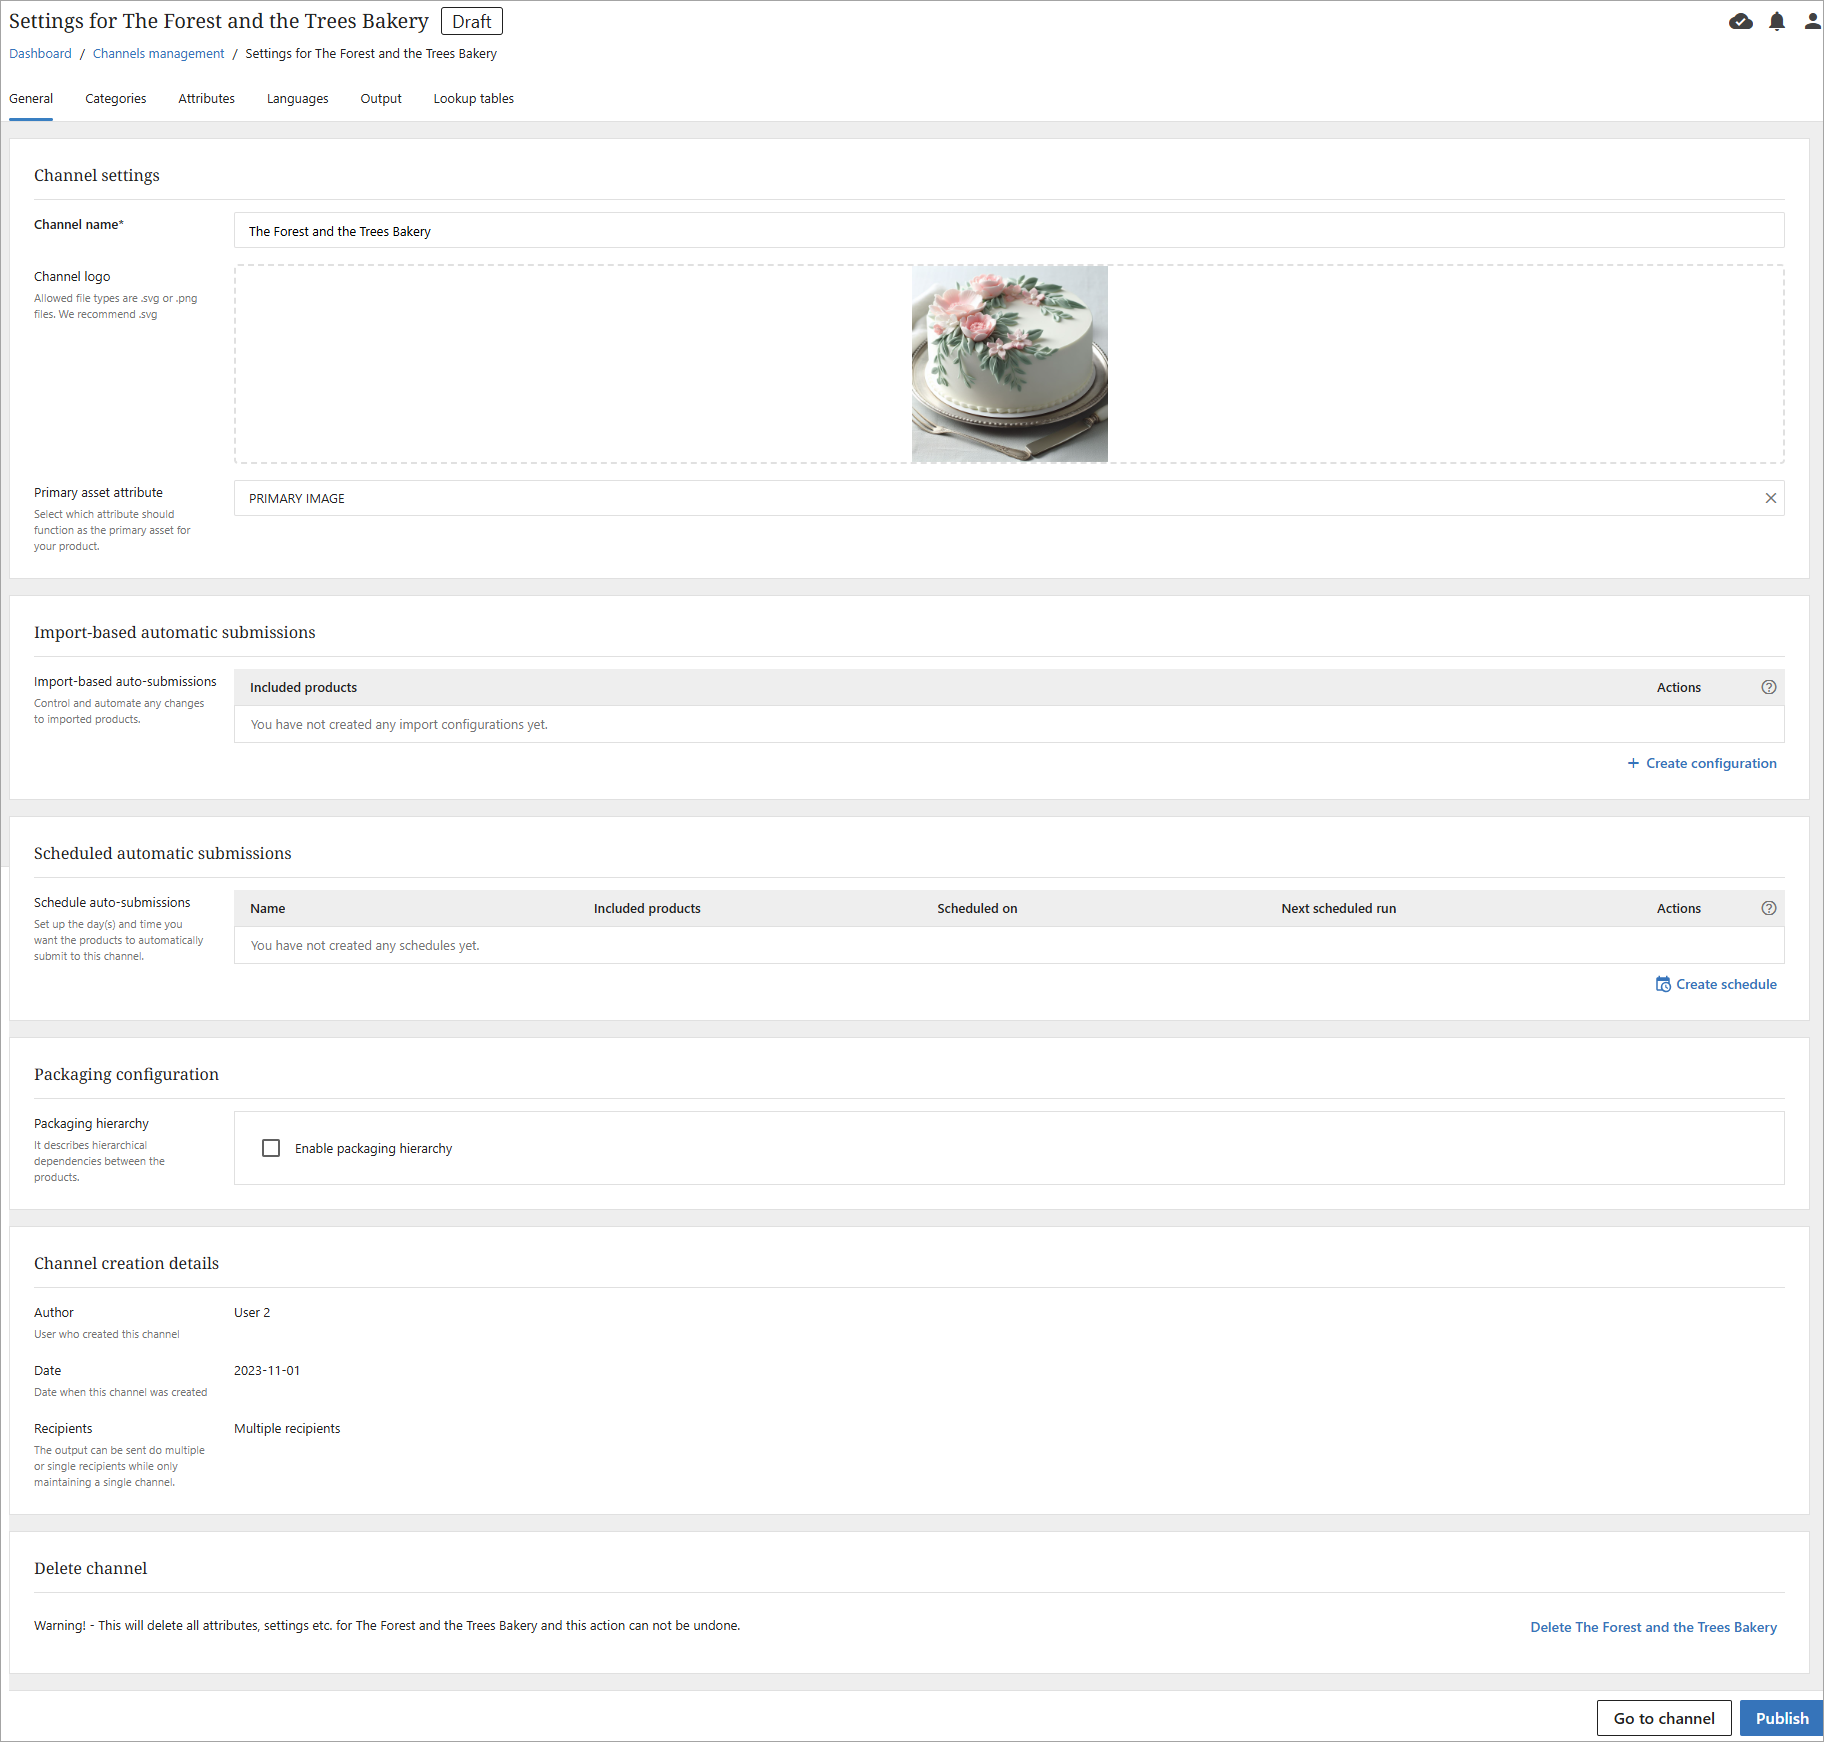Select the Output tab

381,98
